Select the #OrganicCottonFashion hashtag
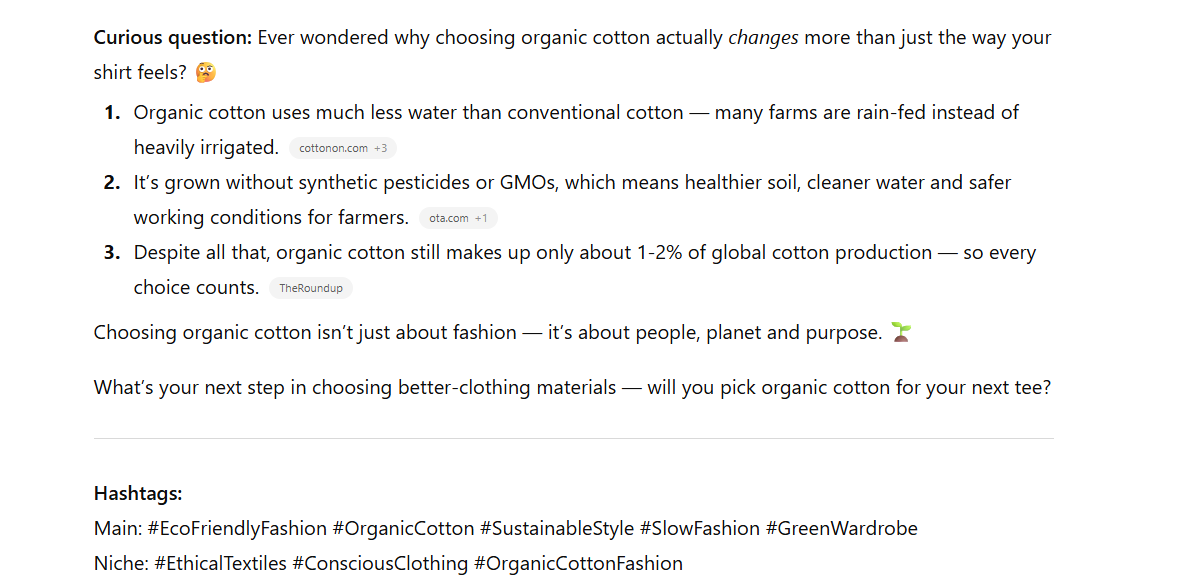Image resolution: width=1179 pixels, height=588 pixels. coord(578,563)
